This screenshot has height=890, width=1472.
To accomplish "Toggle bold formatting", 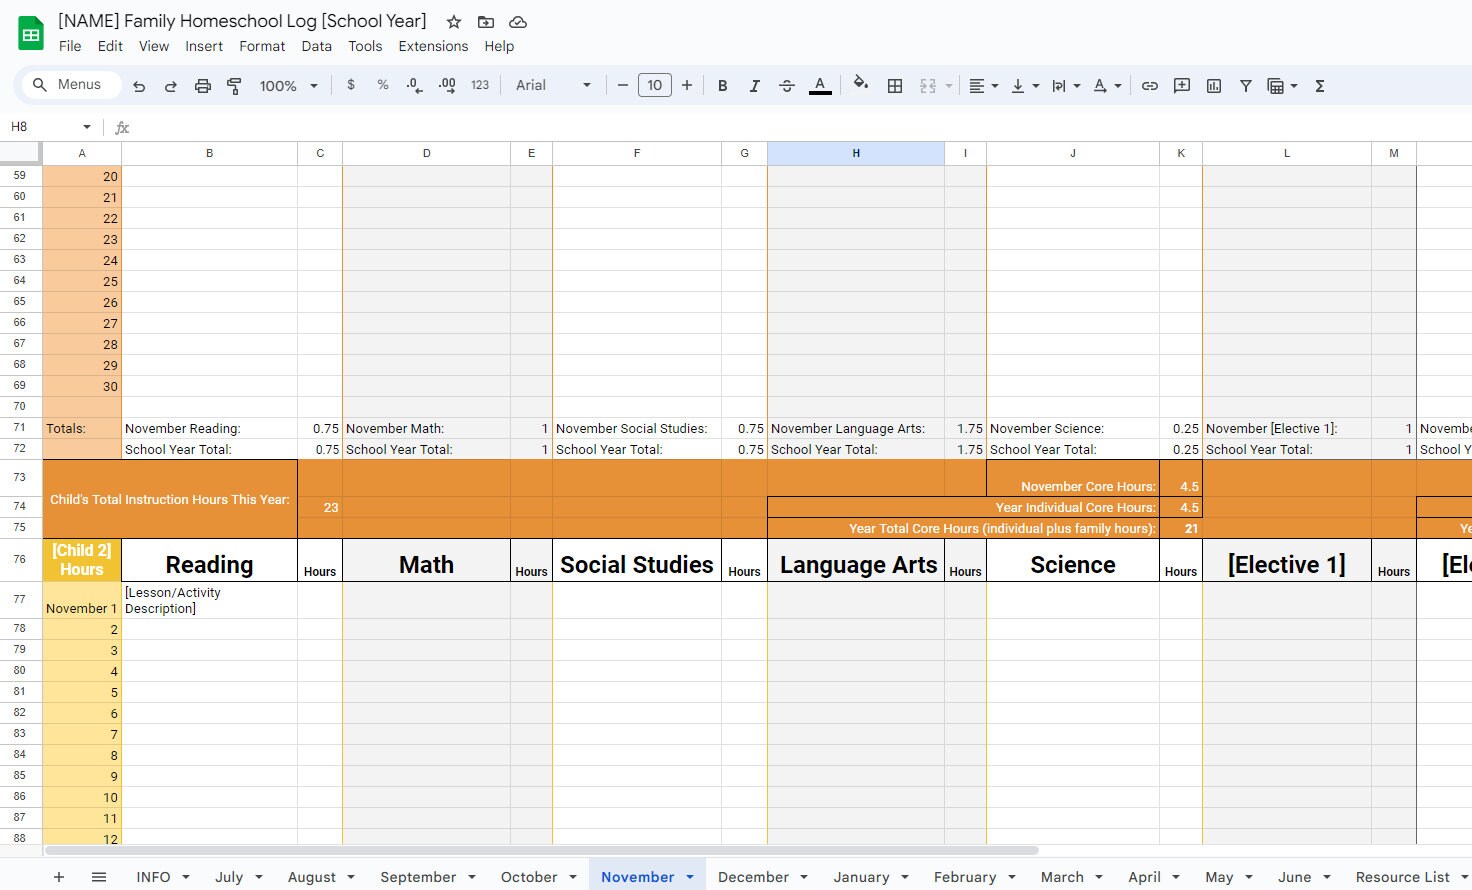I will click(723, 85).
